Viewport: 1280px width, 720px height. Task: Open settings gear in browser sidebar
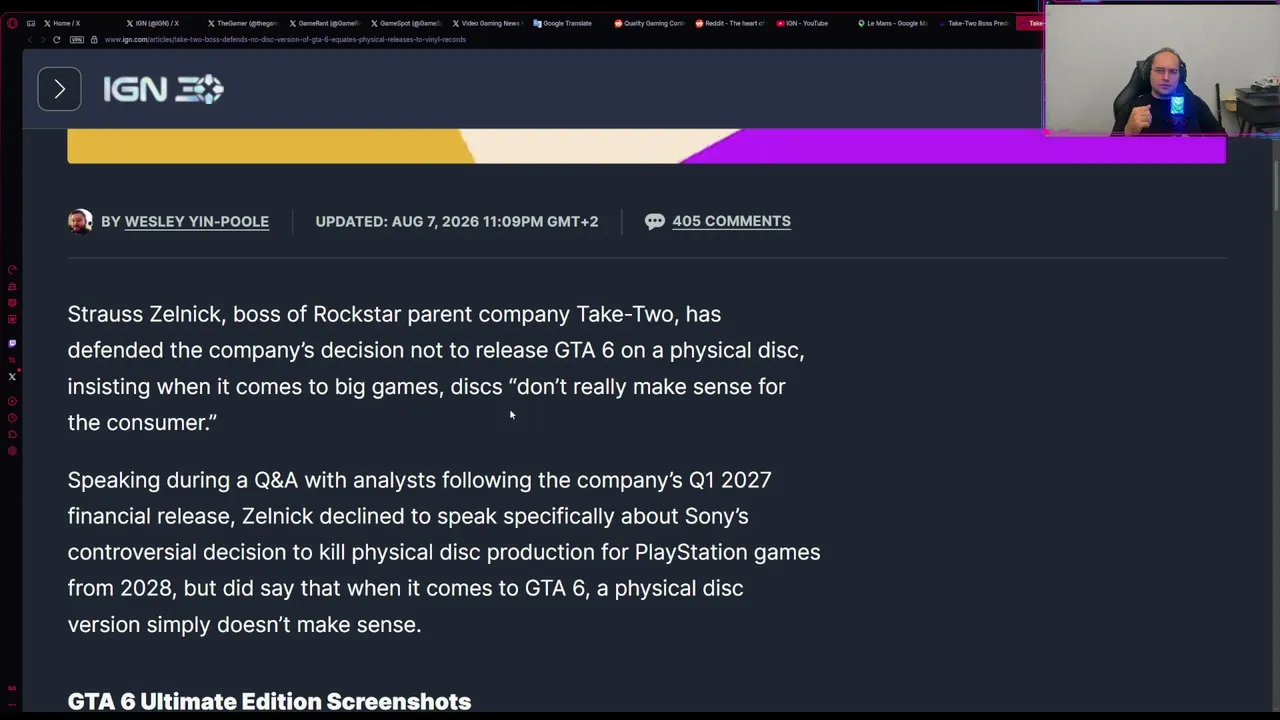12,451
